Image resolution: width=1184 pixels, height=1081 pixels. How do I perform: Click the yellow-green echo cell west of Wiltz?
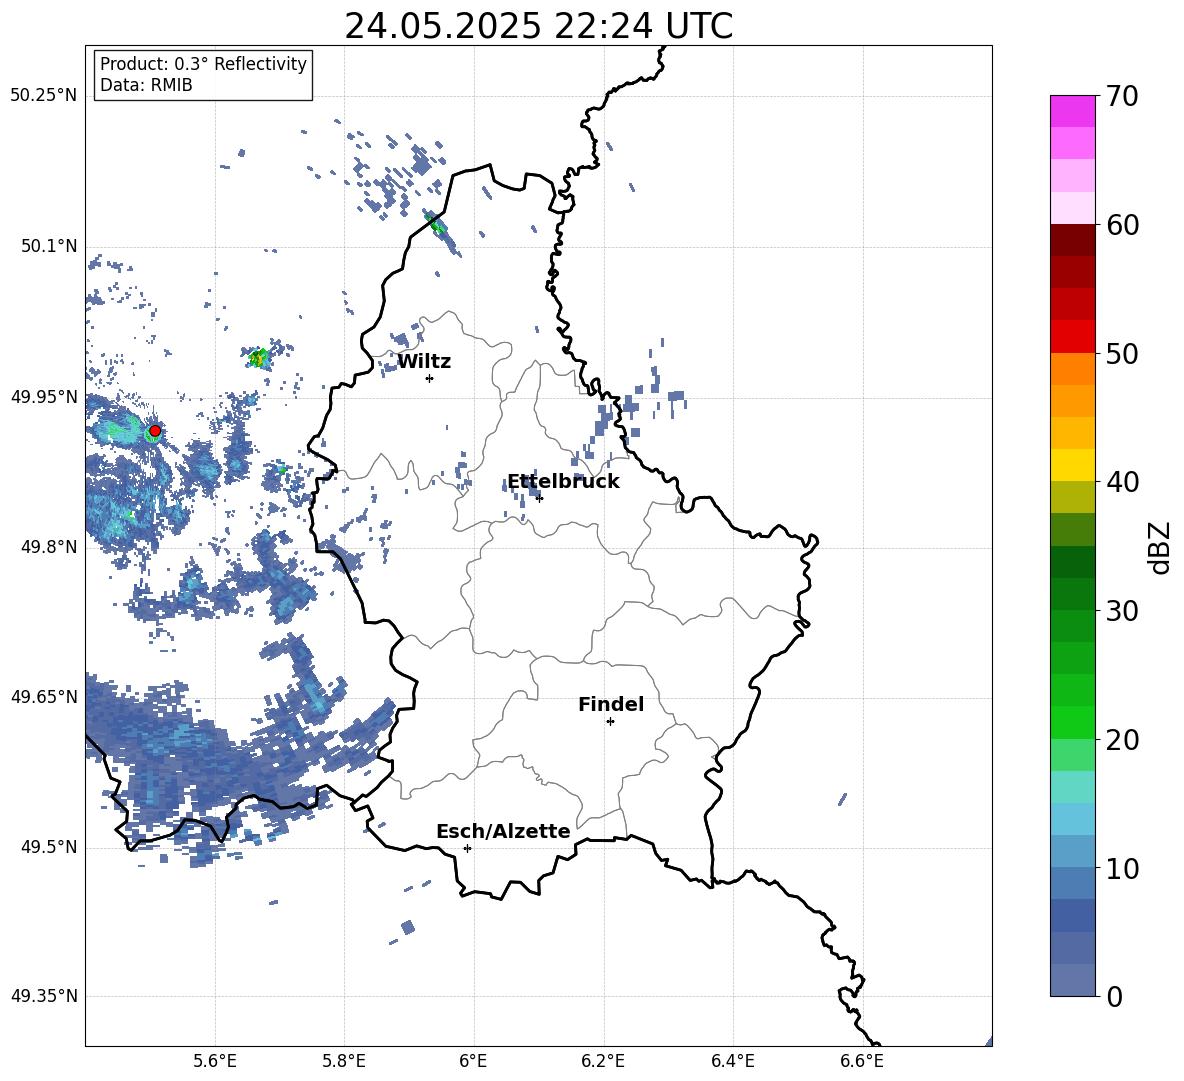tap(259, 357)
